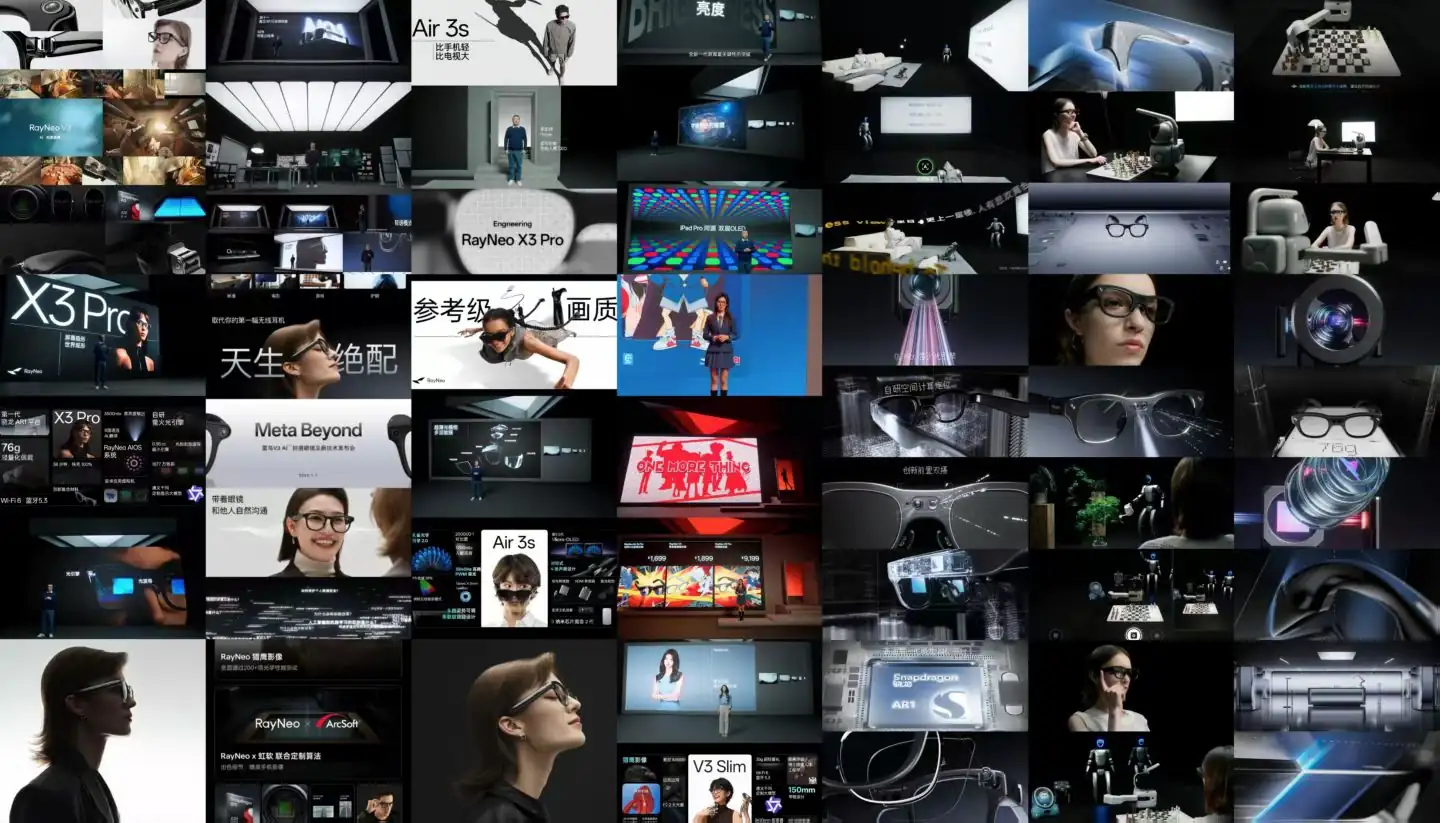This screenshot has width=1440, height=823.
Task: Open the woman touching her glasses temple thumbnail
Action: (1130, 686)
